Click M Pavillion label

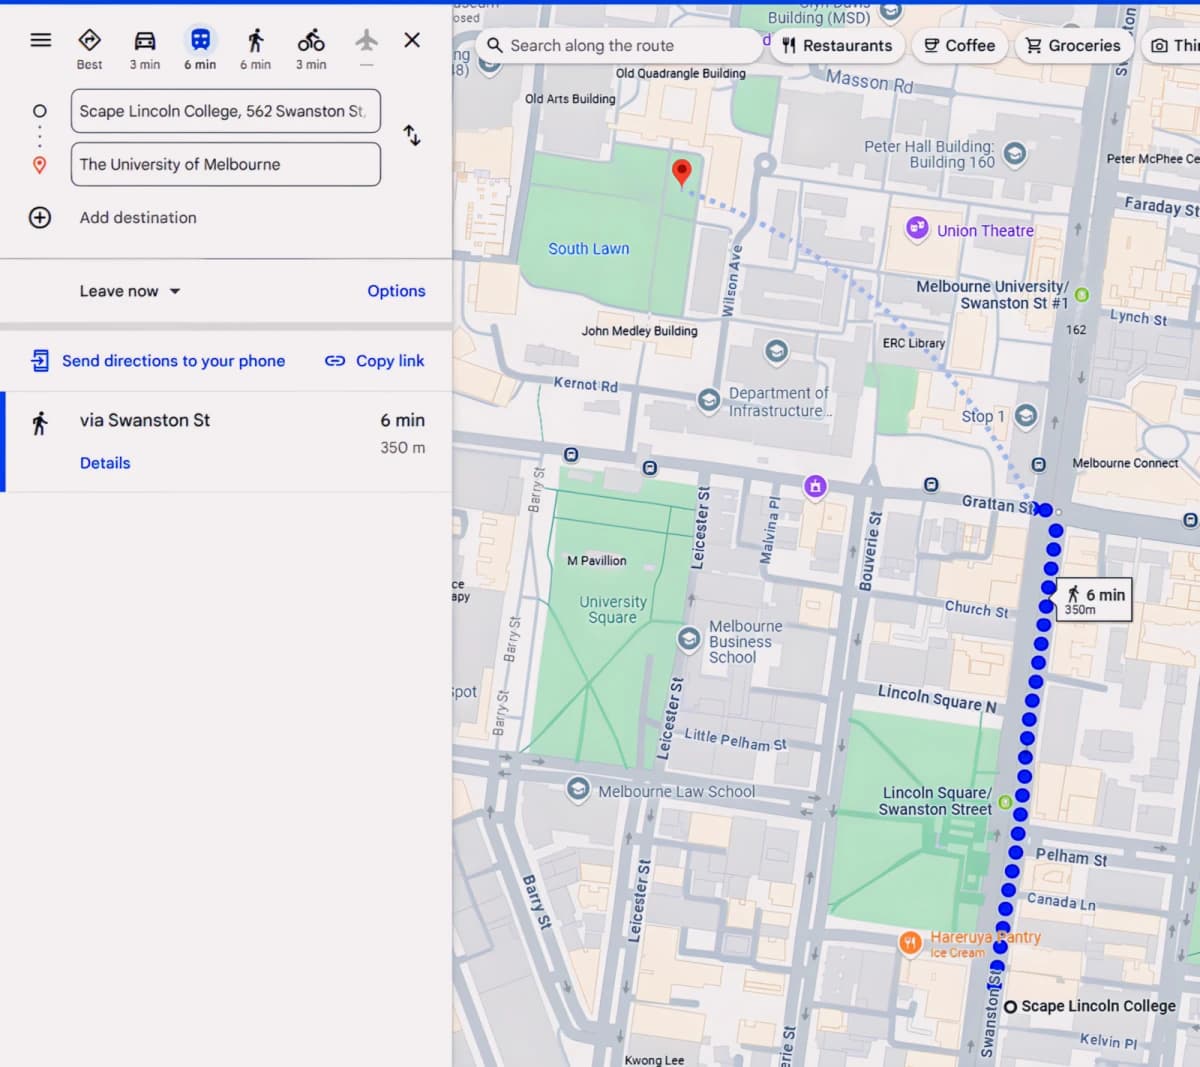597,561
